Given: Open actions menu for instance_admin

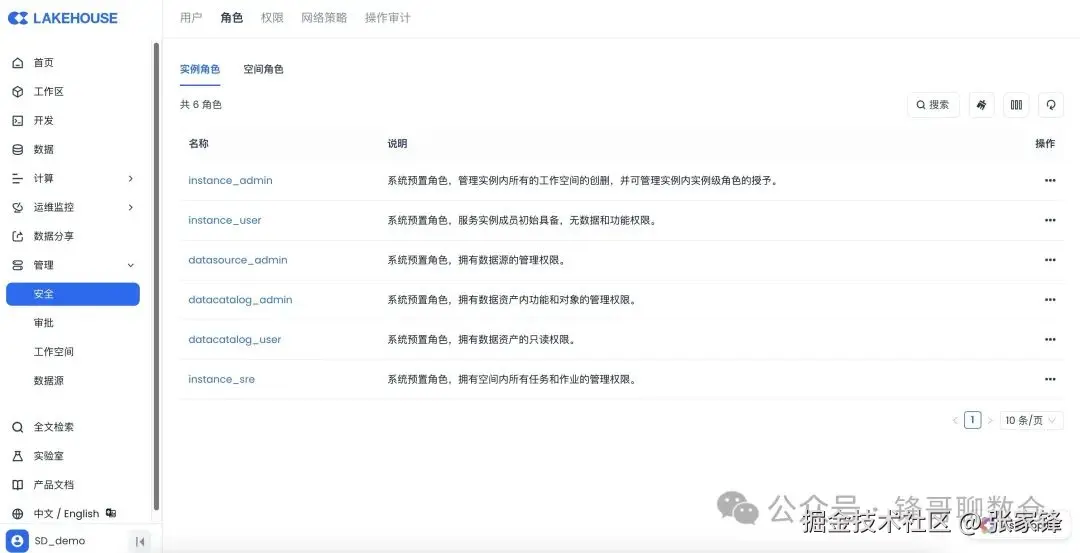Looking at the screenshot, I should [1050, 180].
